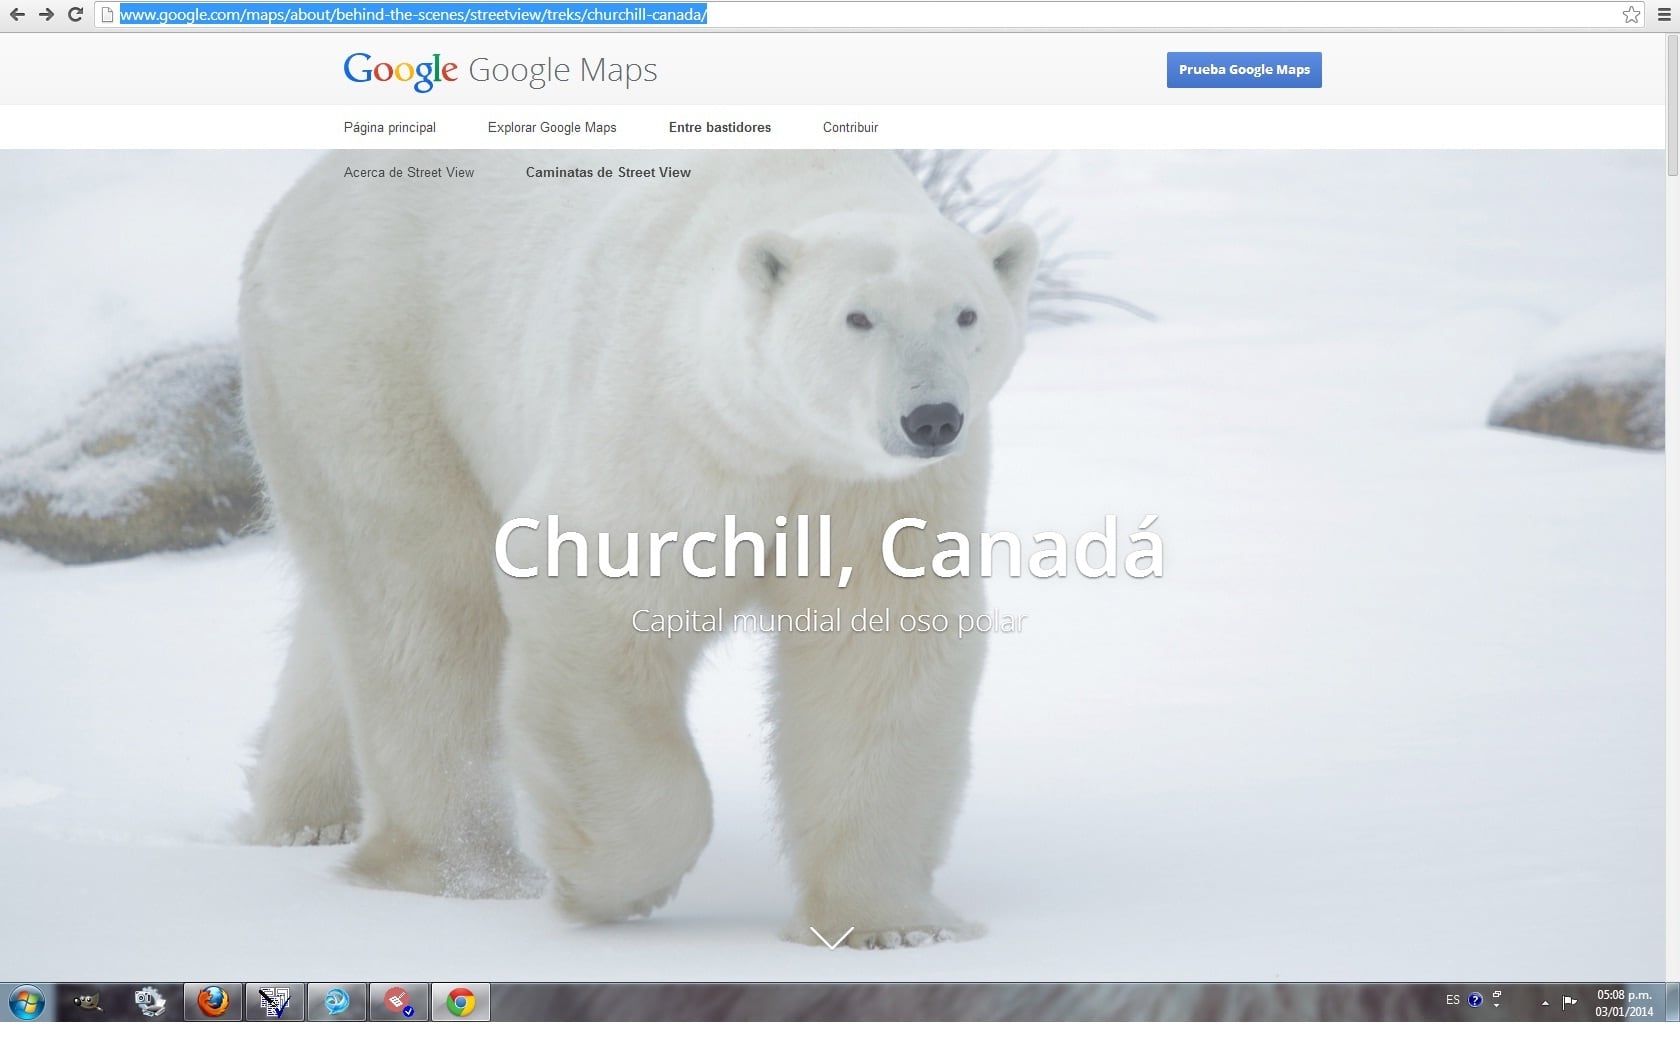Click the browser forward arrow

coord(46,15)
